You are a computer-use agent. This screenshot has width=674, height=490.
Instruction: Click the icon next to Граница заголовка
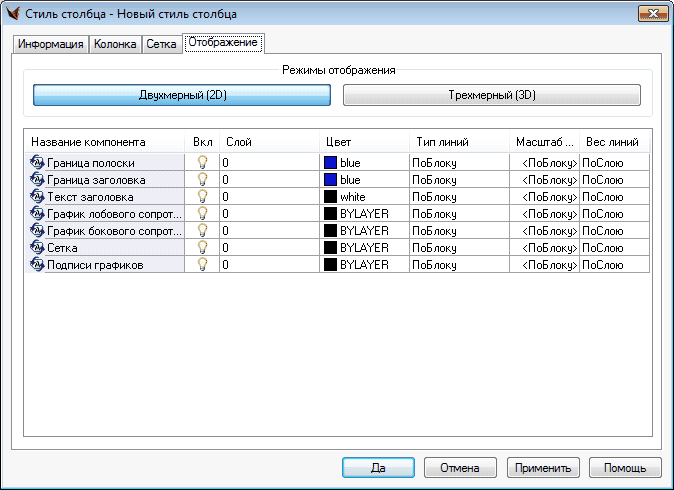point(39,180)
